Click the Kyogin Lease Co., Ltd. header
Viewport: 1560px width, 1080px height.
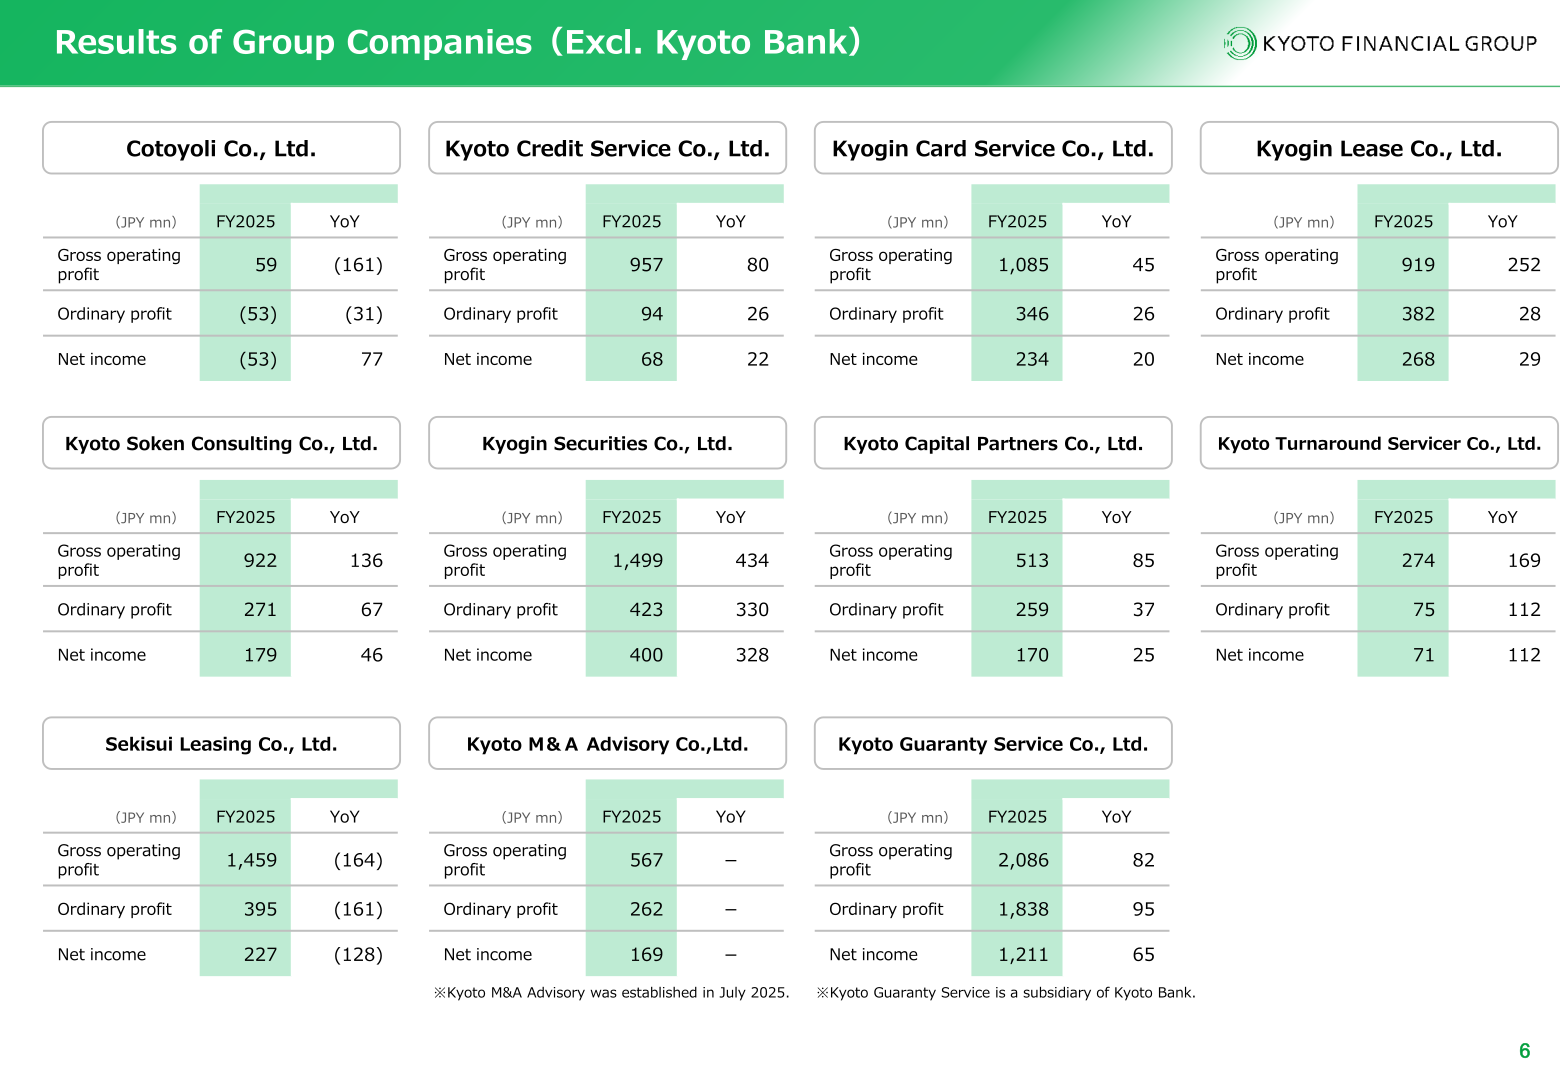1379,148
